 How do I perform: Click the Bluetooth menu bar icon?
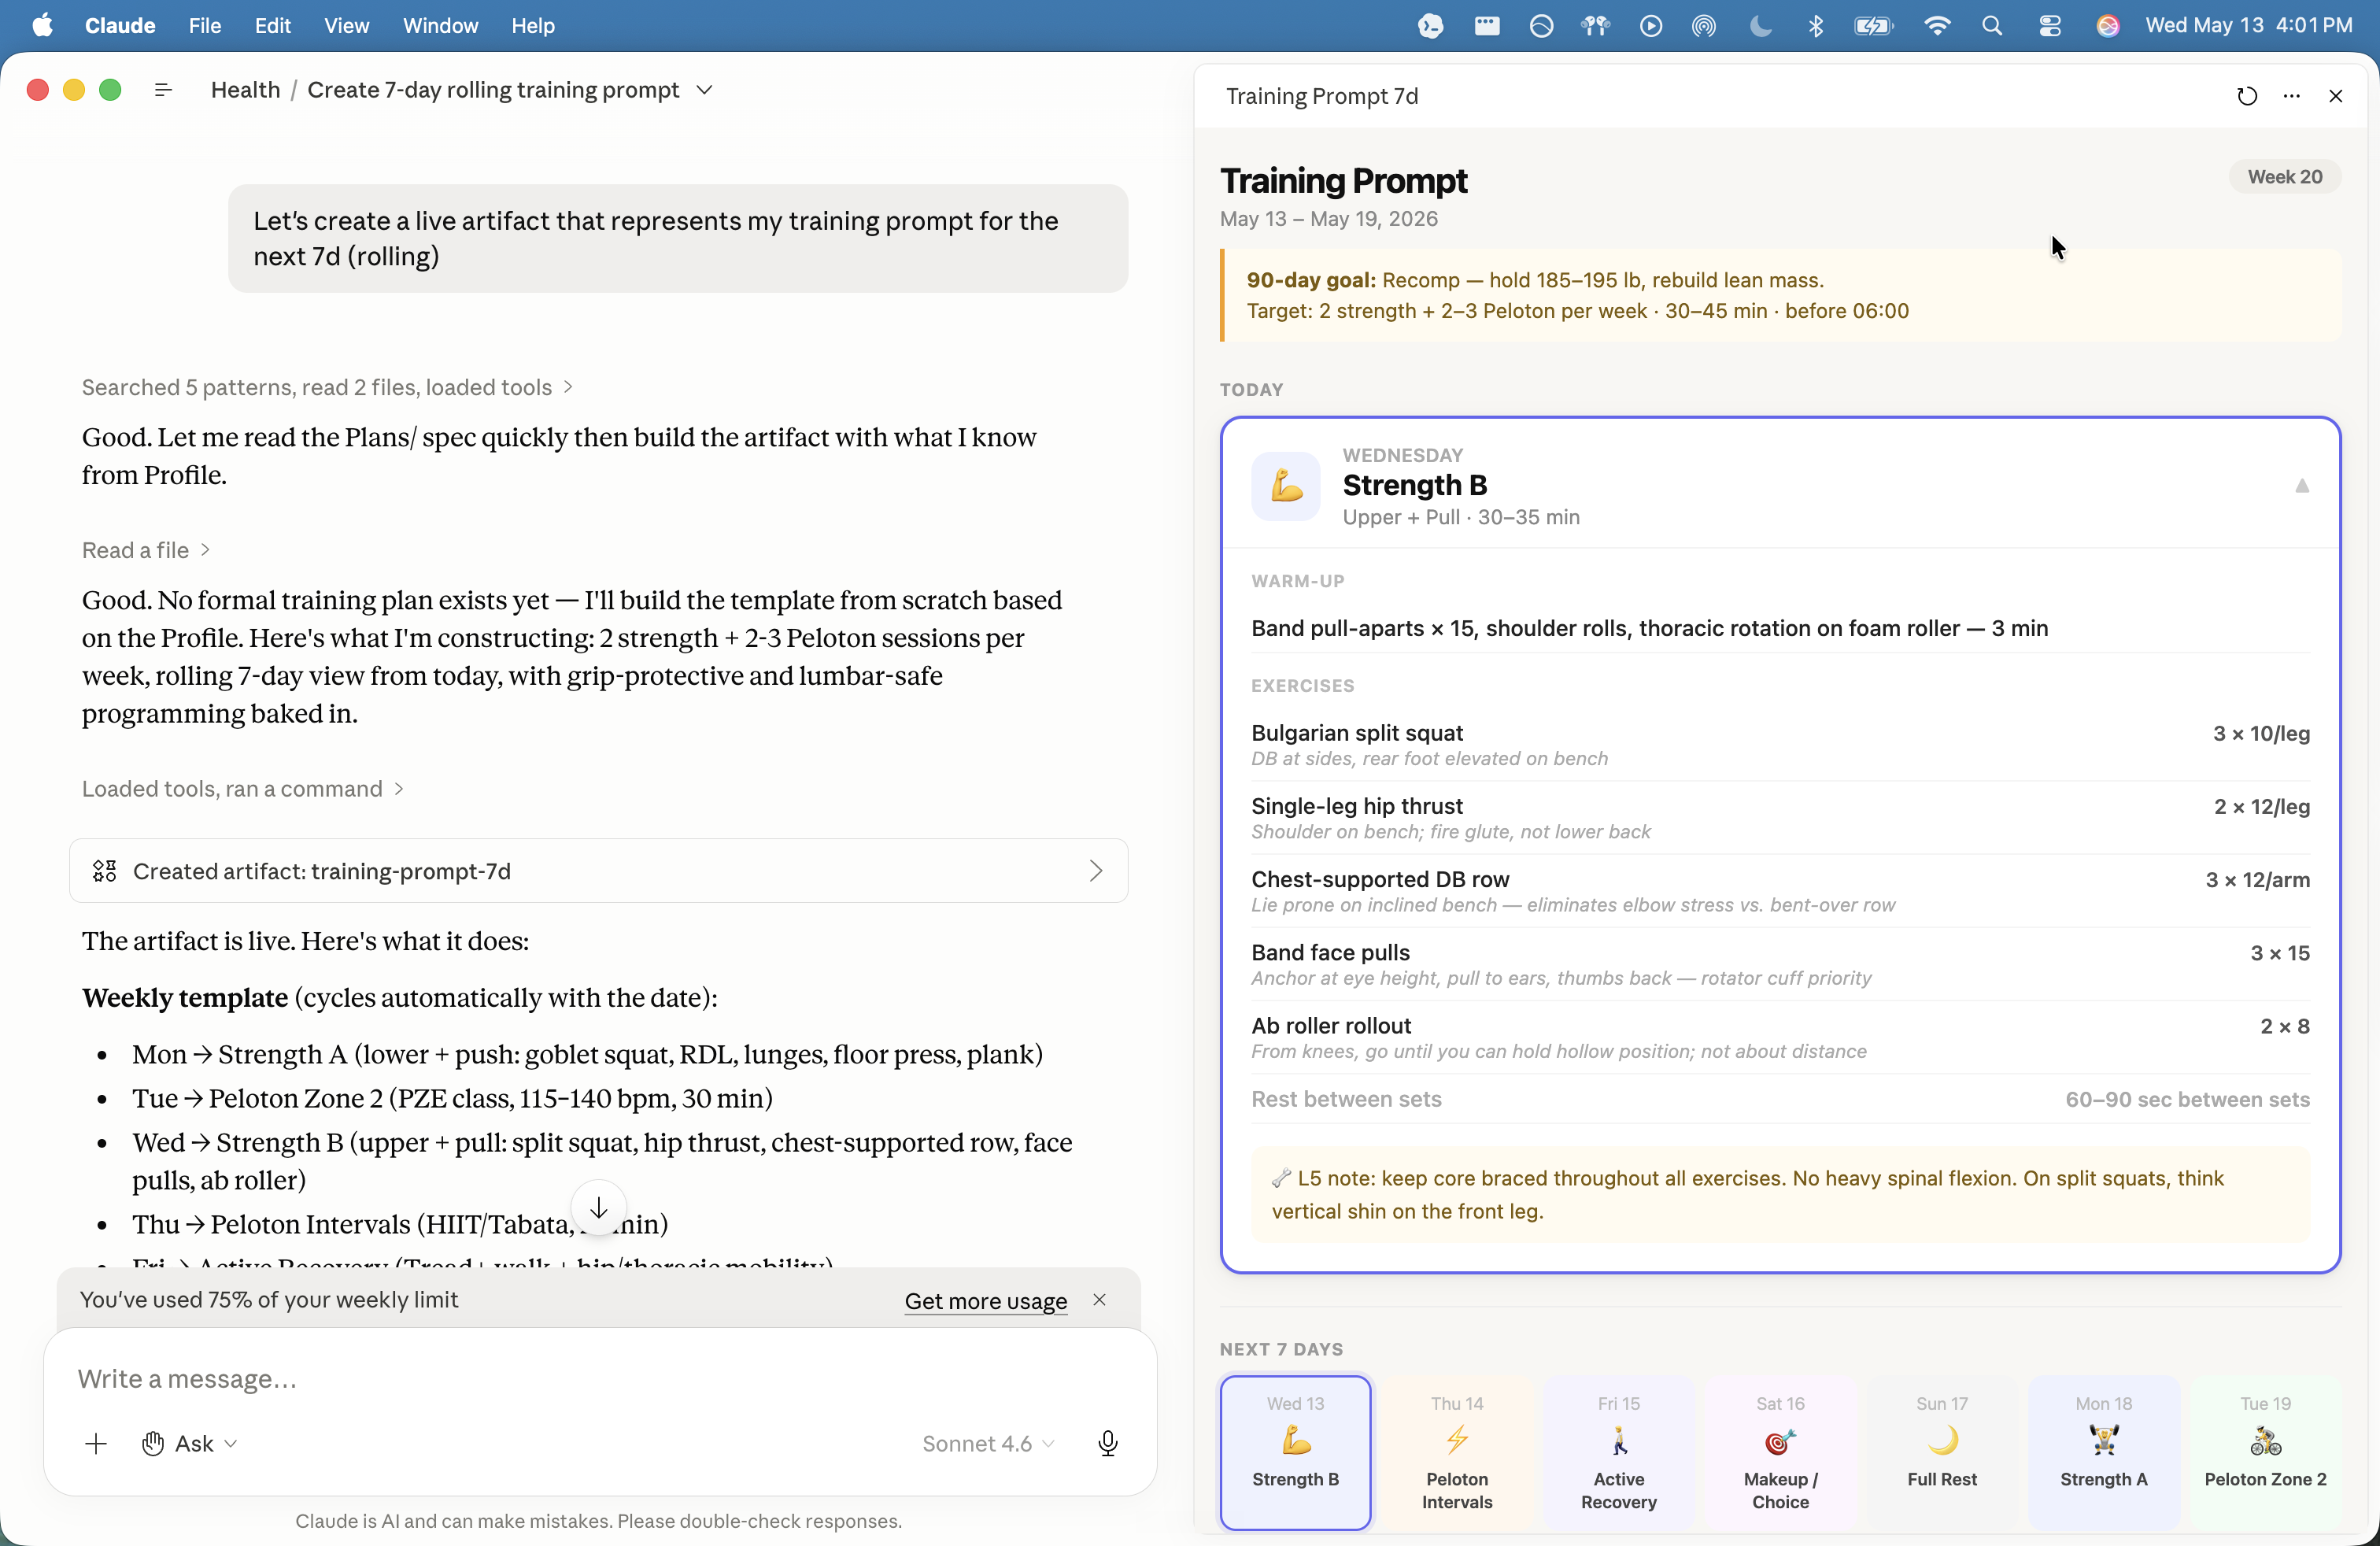1816,26
